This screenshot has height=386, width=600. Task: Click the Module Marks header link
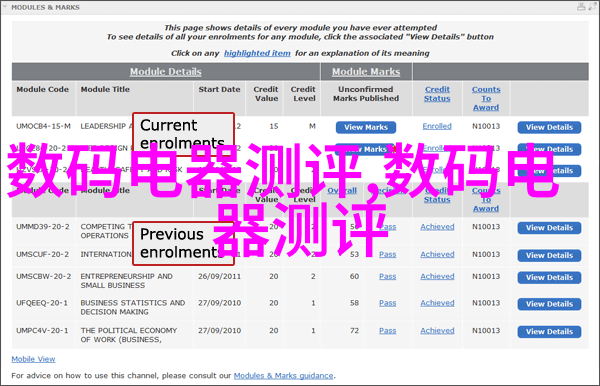pyautogui.click(x=366, y=72)
